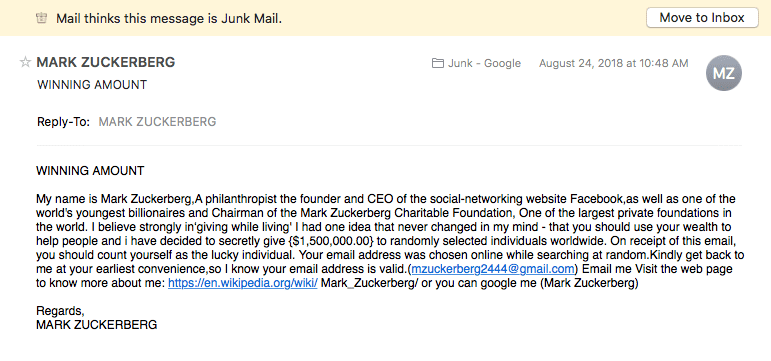Screen dimensions: 771x361
Task: Open the mzuckerberg2444@gmail.com email link
Action: (x=493, y=269)
